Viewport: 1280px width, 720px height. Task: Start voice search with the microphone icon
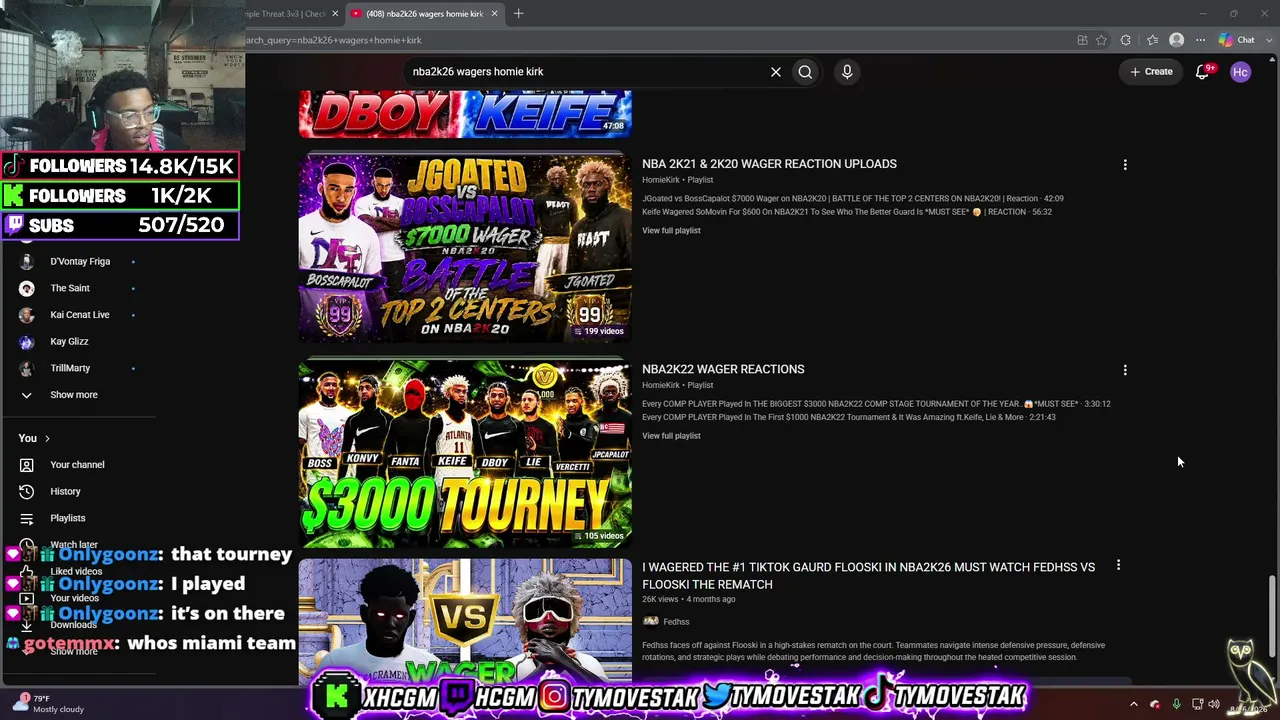pos(847,72)
